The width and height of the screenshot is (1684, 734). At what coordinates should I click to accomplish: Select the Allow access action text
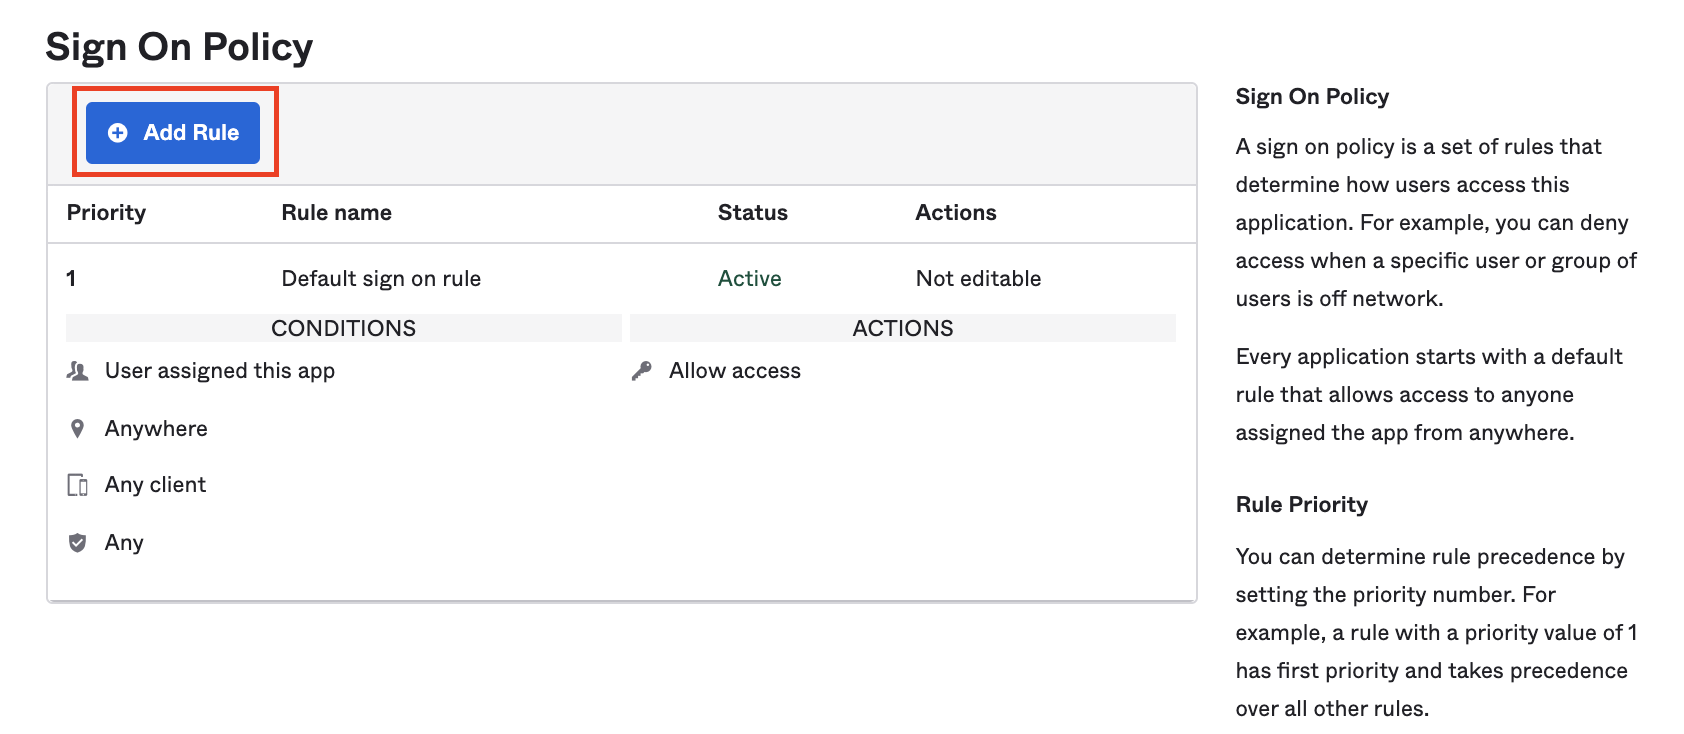click(735, 371)
